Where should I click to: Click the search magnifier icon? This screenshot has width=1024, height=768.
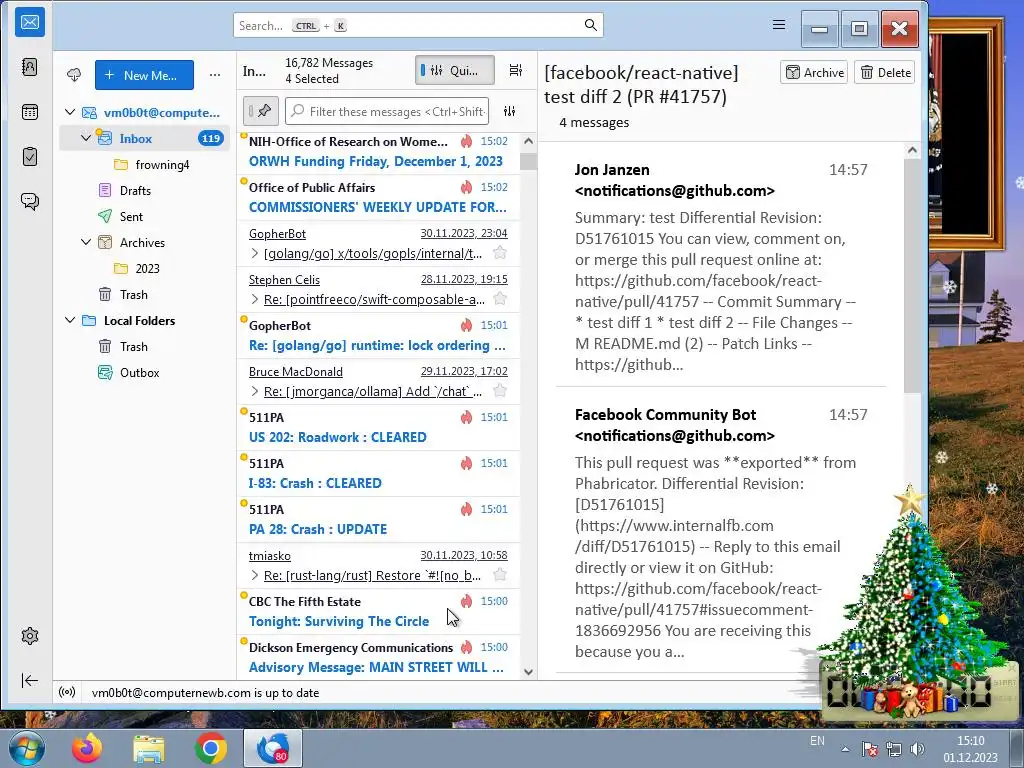(x=590, y=25)
